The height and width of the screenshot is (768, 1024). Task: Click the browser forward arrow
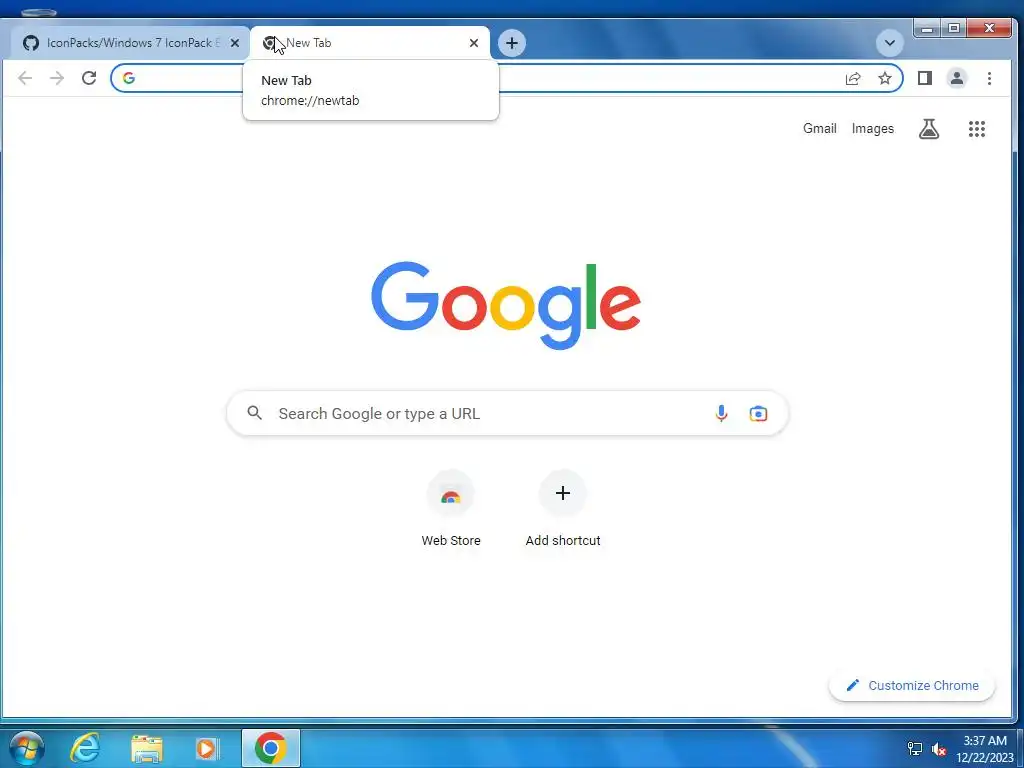(x=57, y=78)
